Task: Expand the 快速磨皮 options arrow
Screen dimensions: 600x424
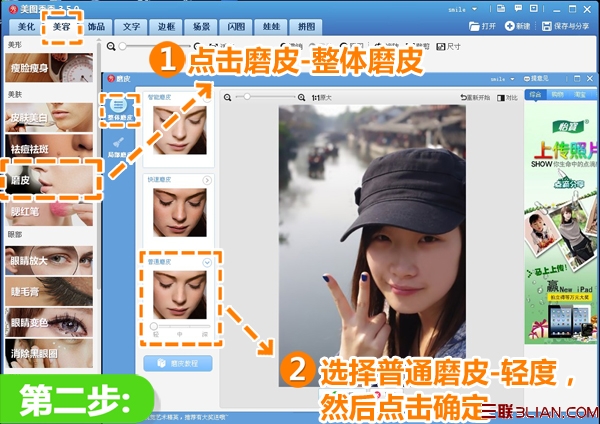Action: [207, 180]
